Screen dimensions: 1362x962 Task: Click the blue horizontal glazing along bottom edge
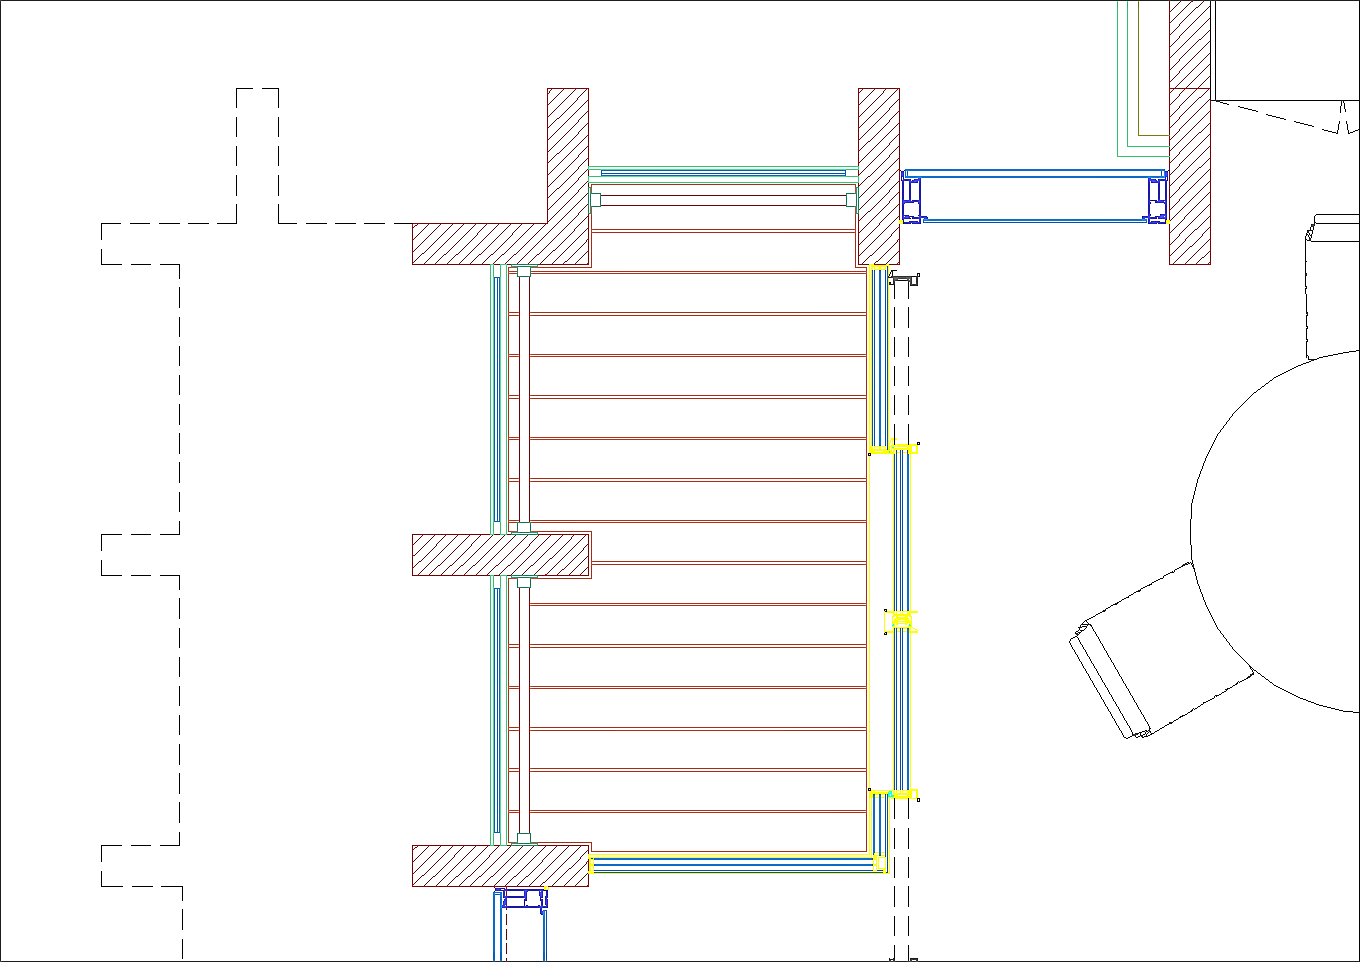tap(735, 864)
